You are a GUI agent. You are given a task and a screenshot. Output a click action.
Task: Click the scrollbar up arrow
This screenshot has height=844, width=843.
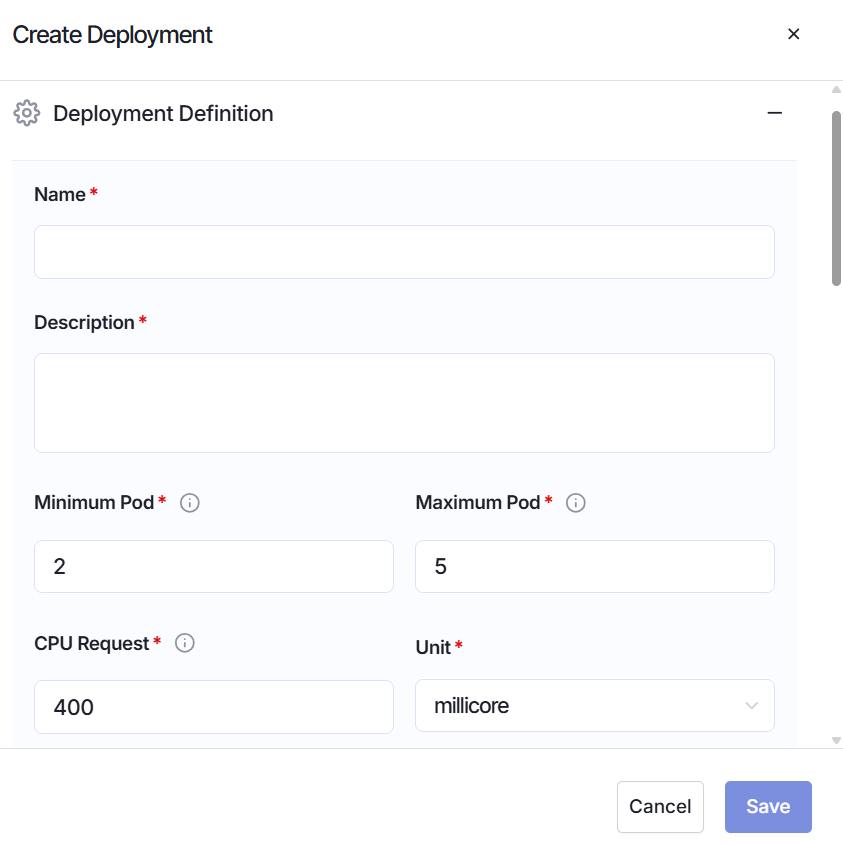click(x=836, y=90)
